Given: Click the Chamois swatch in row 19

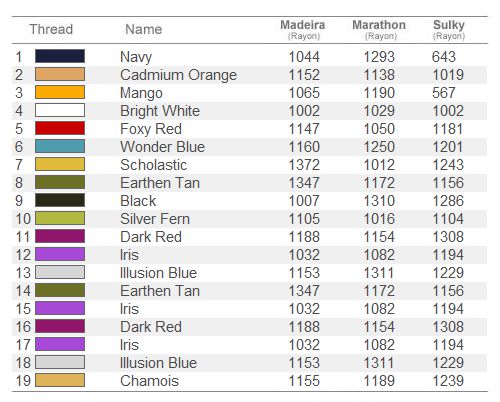Looking at the screenshot, I should [60, 380].
